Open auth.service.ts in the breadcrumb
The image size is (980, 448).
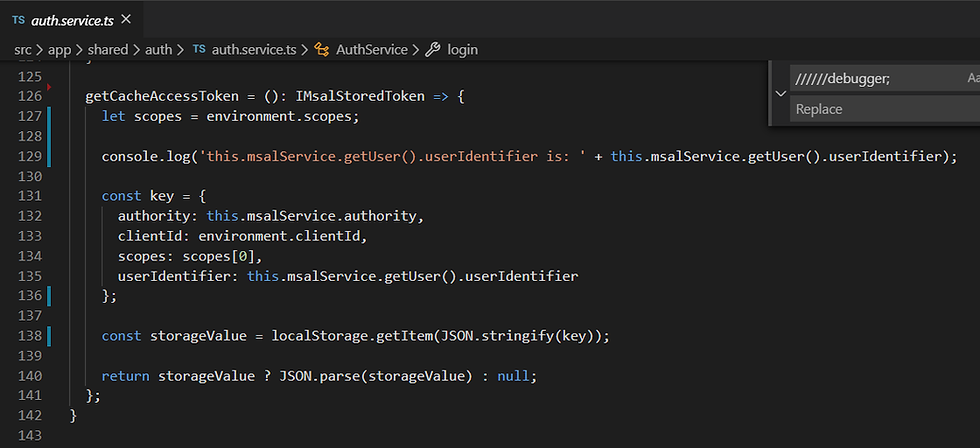click(254, 49)
